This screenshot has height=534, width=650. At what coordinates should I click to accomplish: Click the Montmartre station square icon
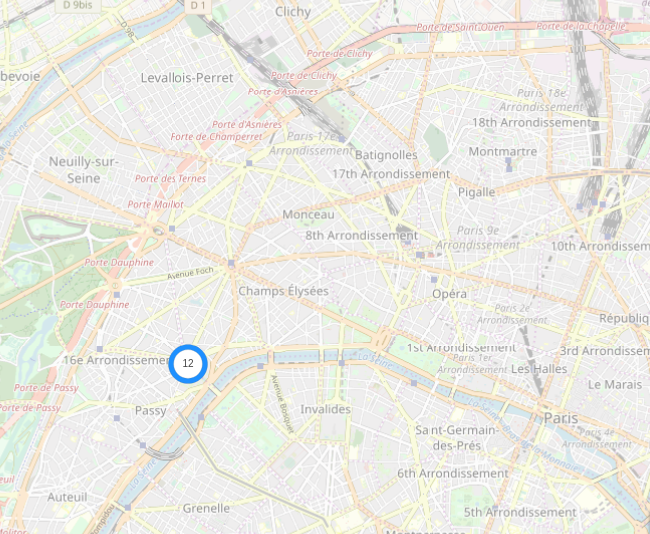(x=508, y=160)
